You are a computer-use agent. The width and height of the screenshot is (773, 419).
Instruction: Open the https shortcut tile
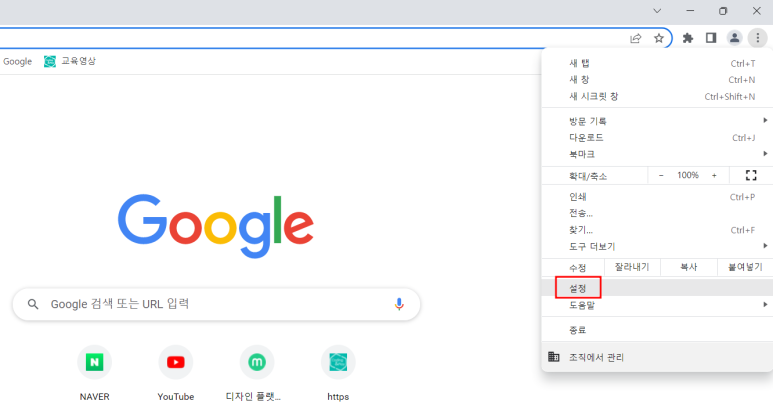pyautogui.click(x=338, y=373)
